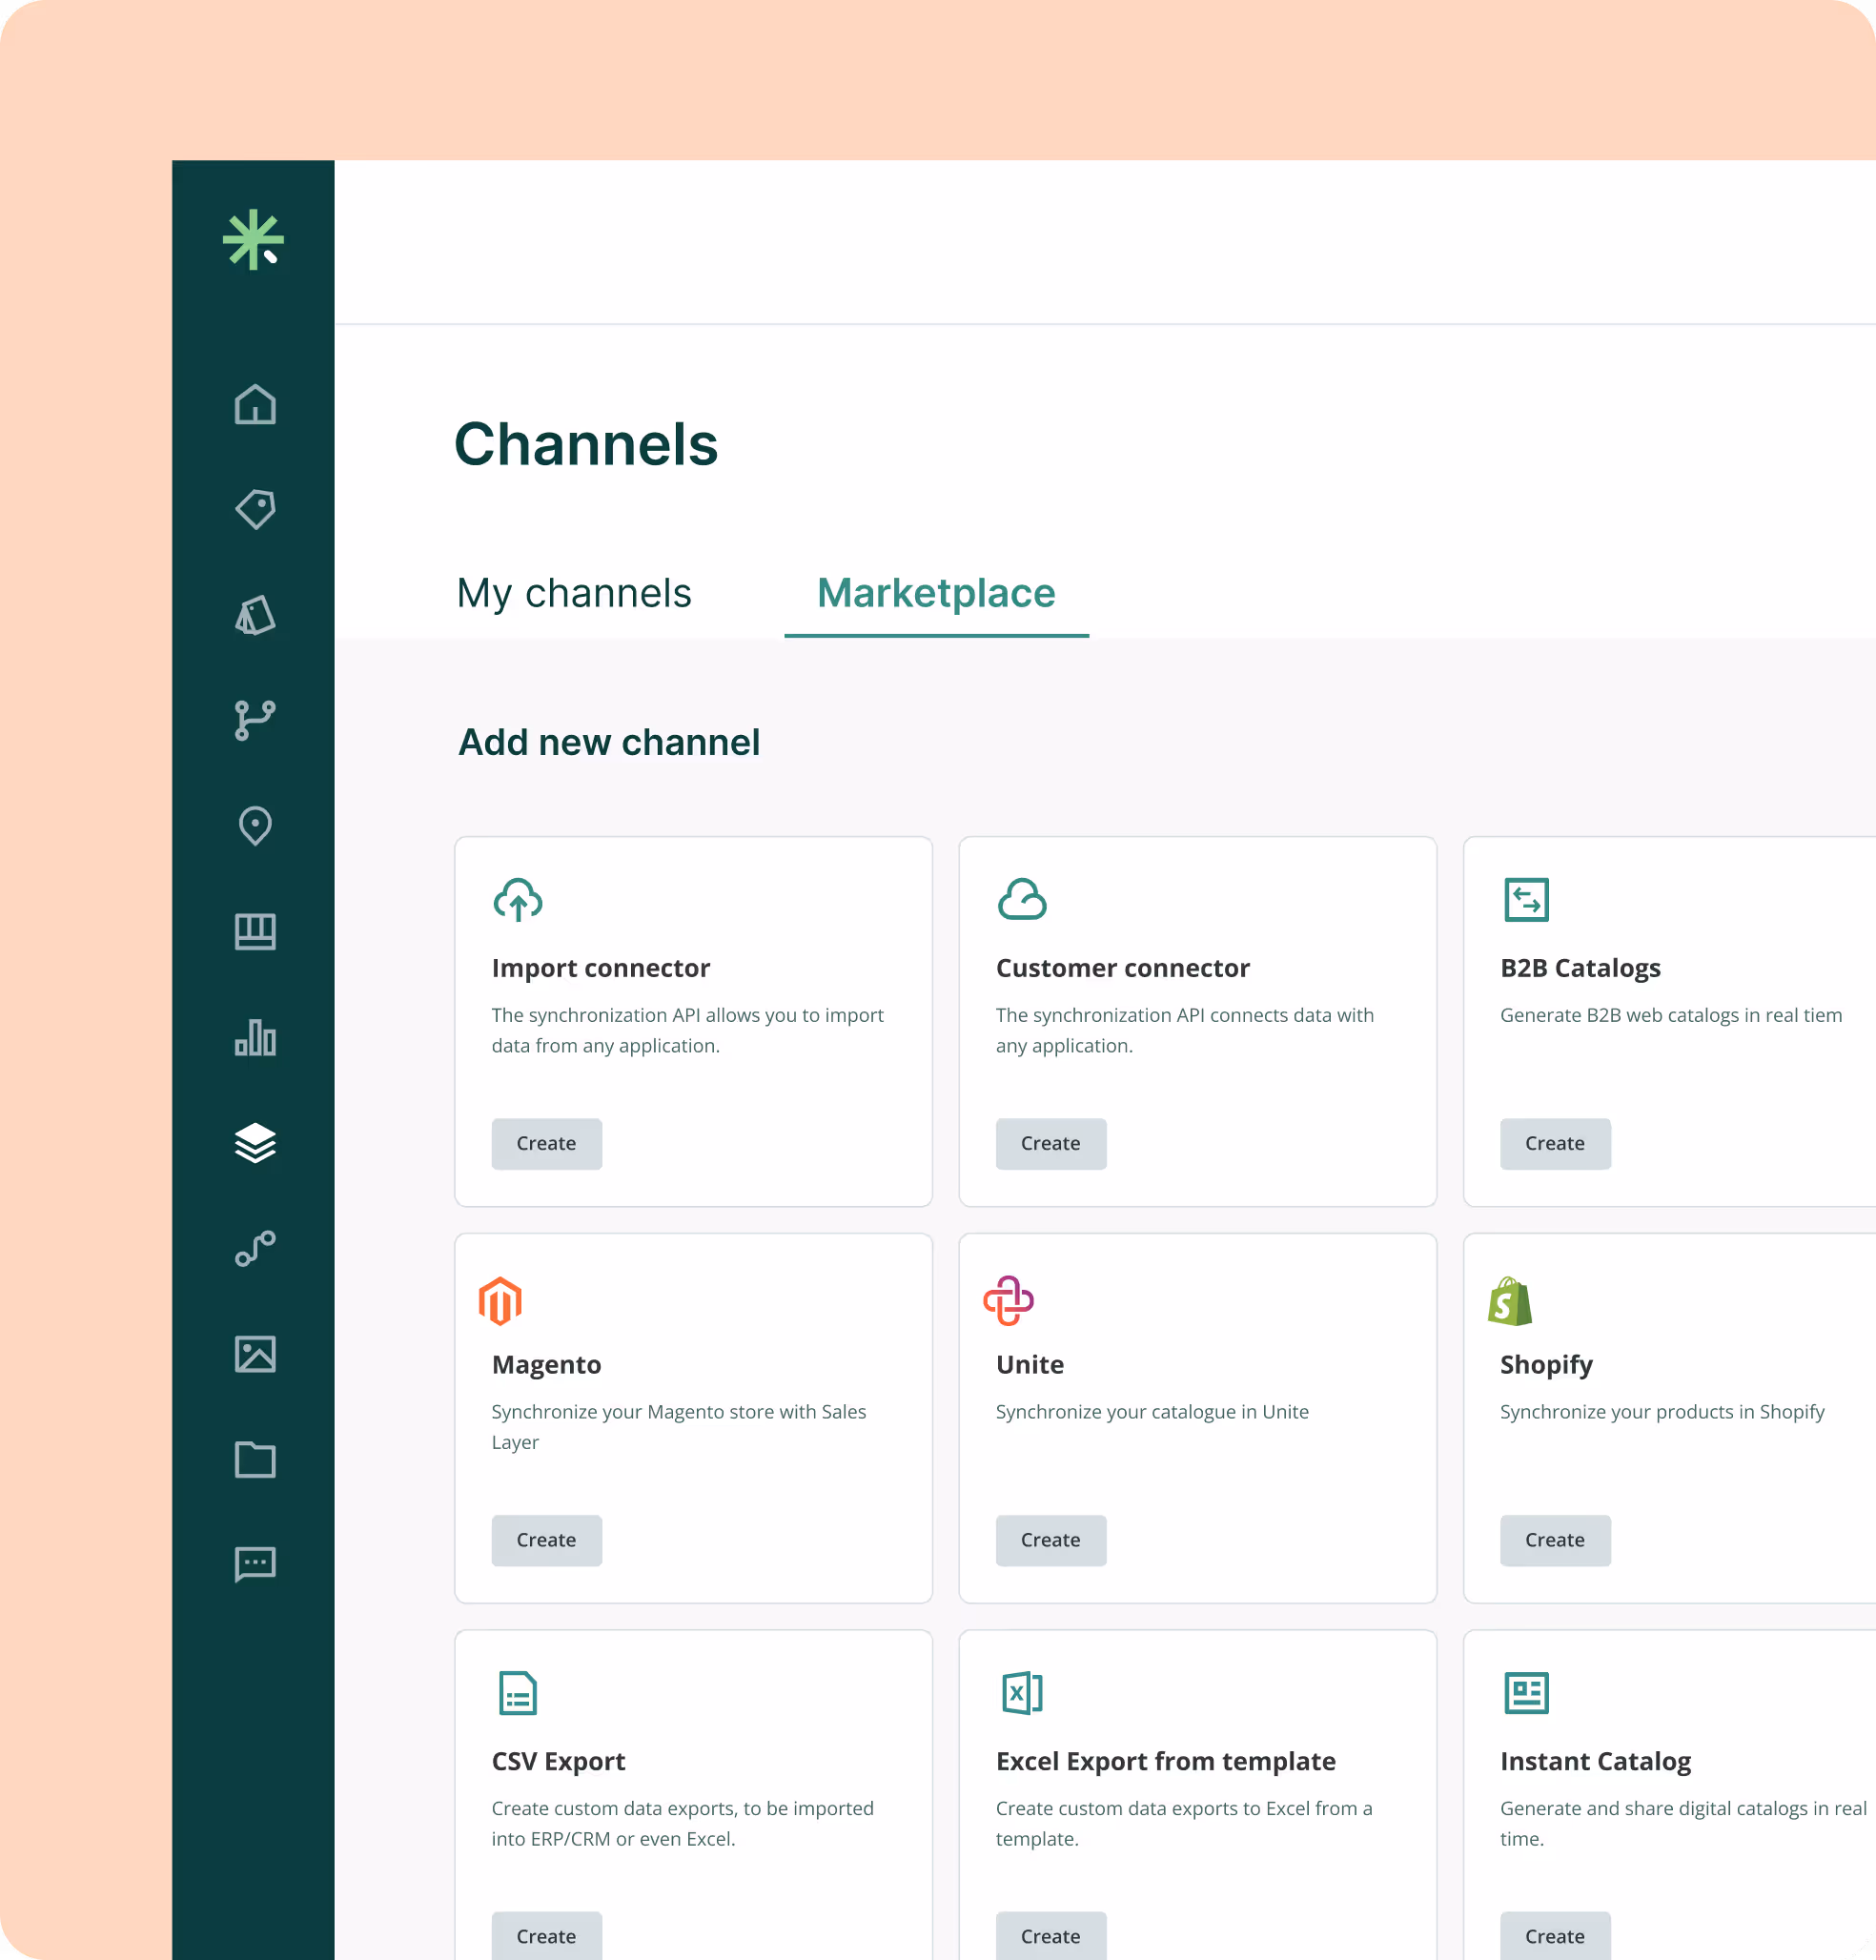
Task: Open the branch/fork sidebar icon
Action: pyautogui.click(x=255, y=720)
